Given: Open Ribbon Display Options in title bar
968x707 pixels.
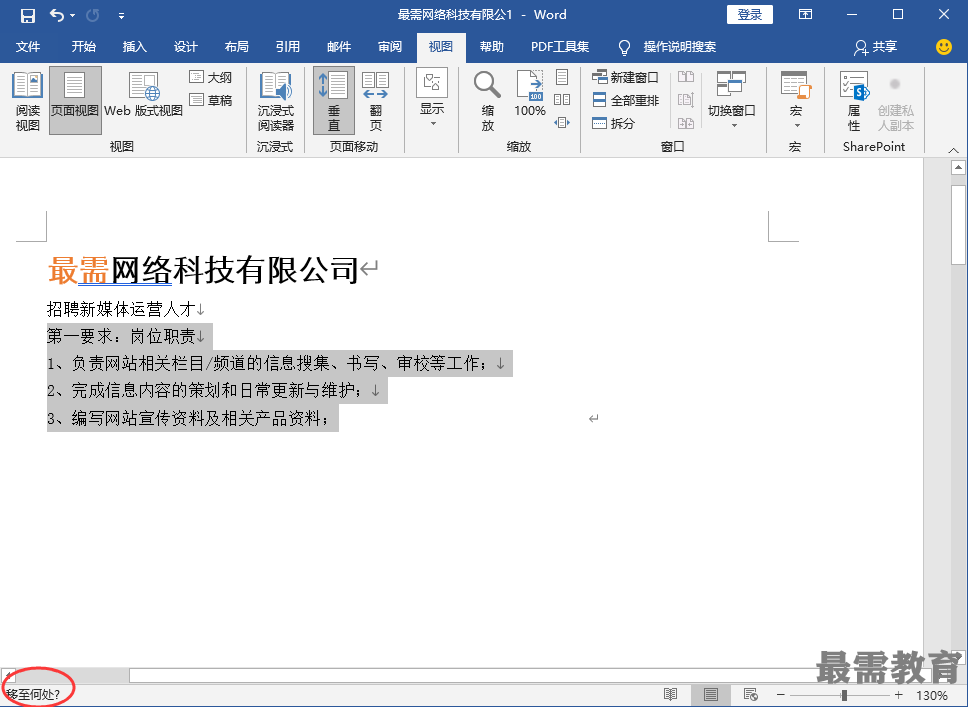Looking at the screenshot, I should pyautogui.click(x=805, y=14).
